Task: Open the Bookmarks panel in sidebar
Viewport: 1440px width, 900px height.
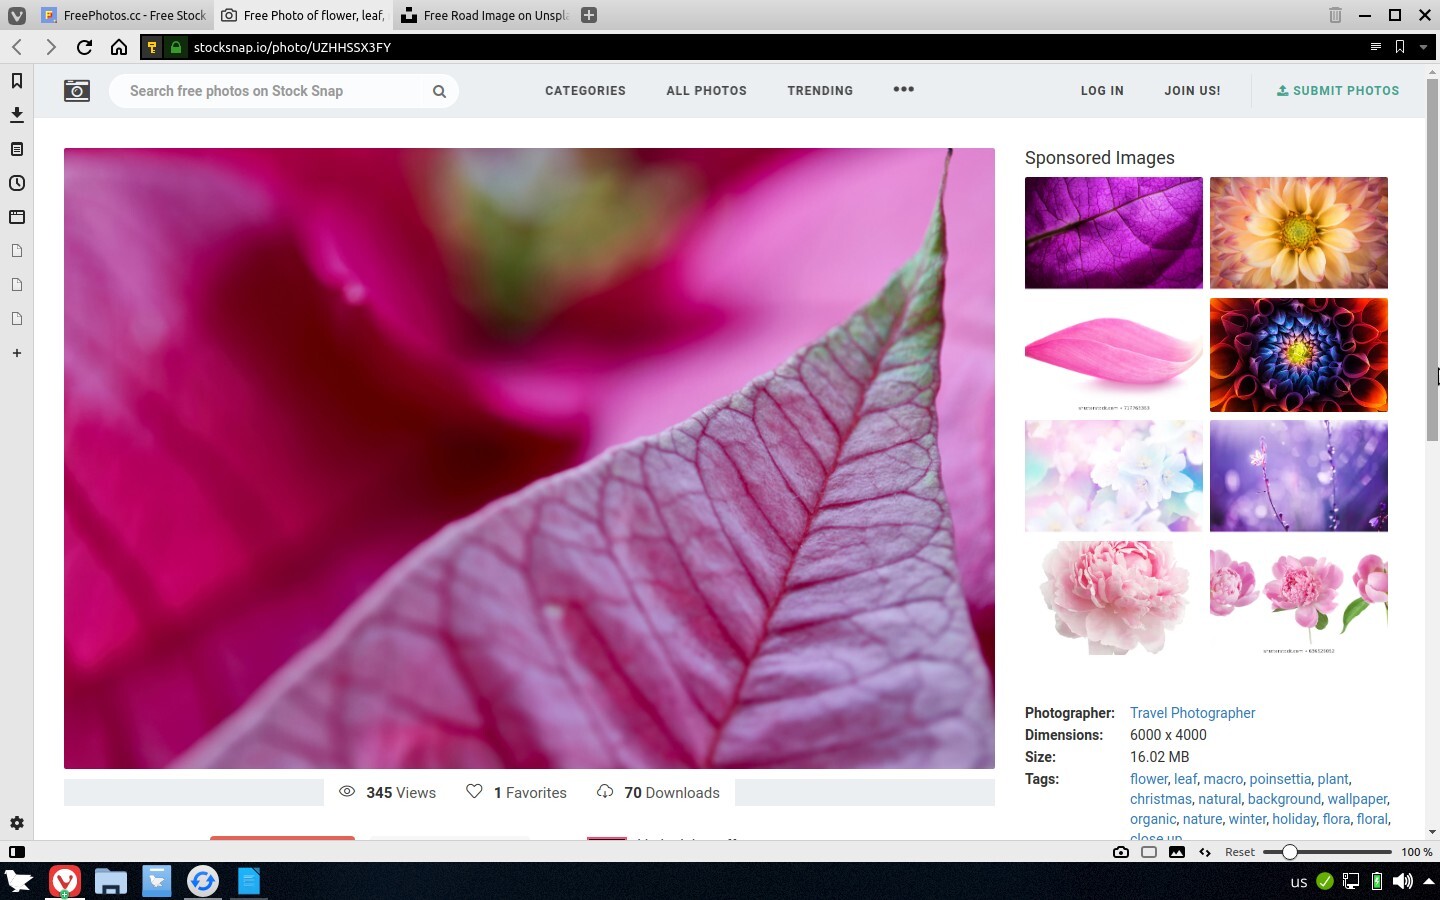Action: click(x=17, y=81)
